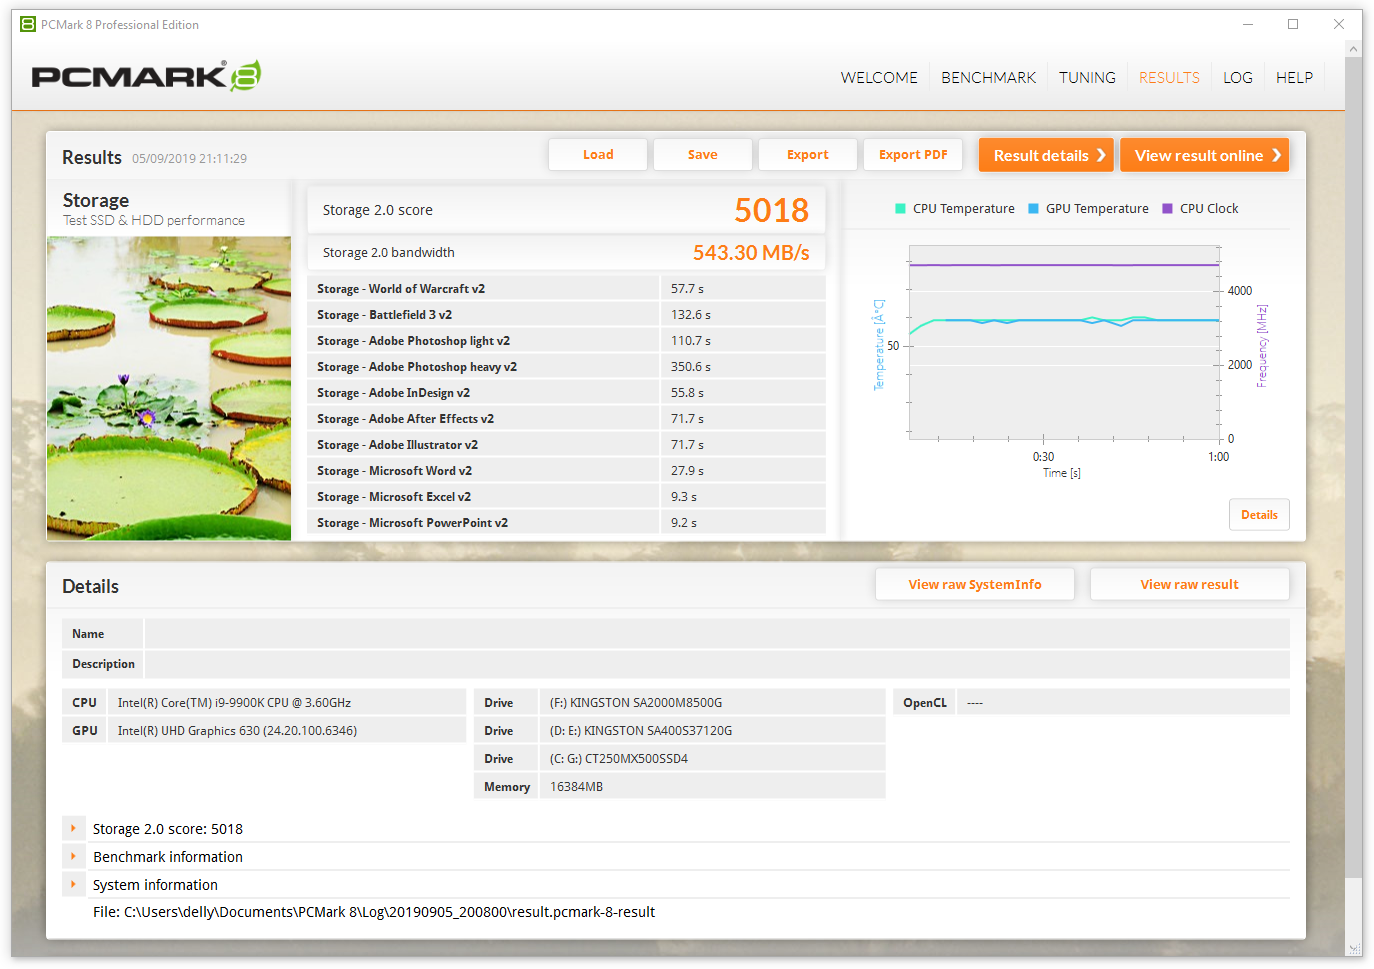
Task: Click the Name input field
Action: pyautogui.click(x=717, y=634)
